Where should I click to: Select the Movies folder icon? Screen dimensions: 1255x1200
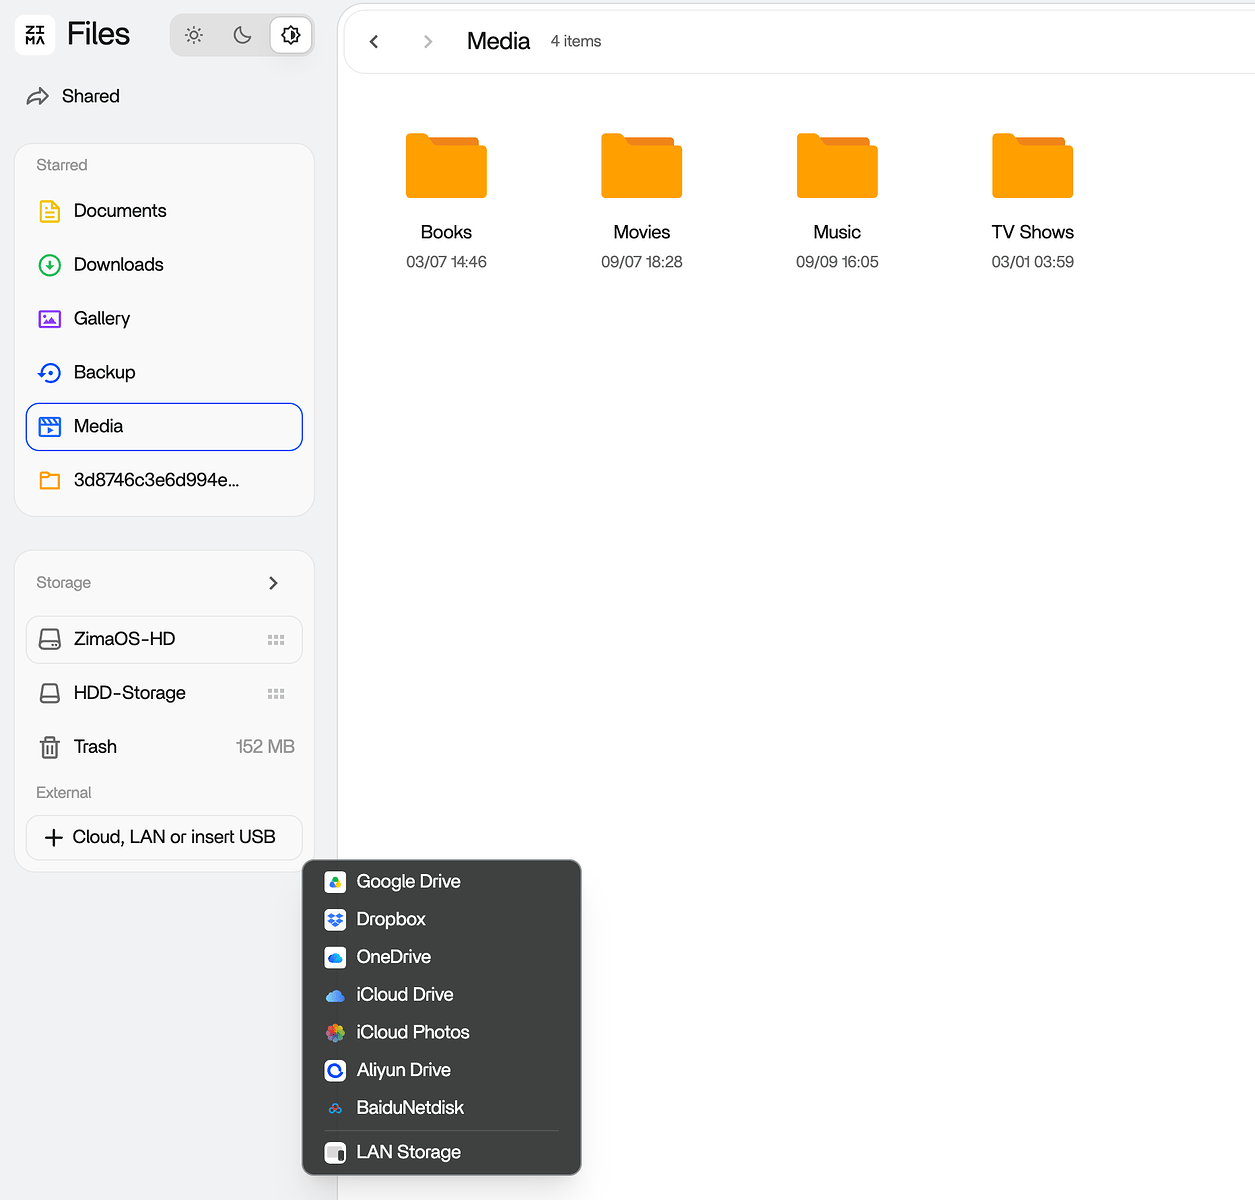coord(642,165)
